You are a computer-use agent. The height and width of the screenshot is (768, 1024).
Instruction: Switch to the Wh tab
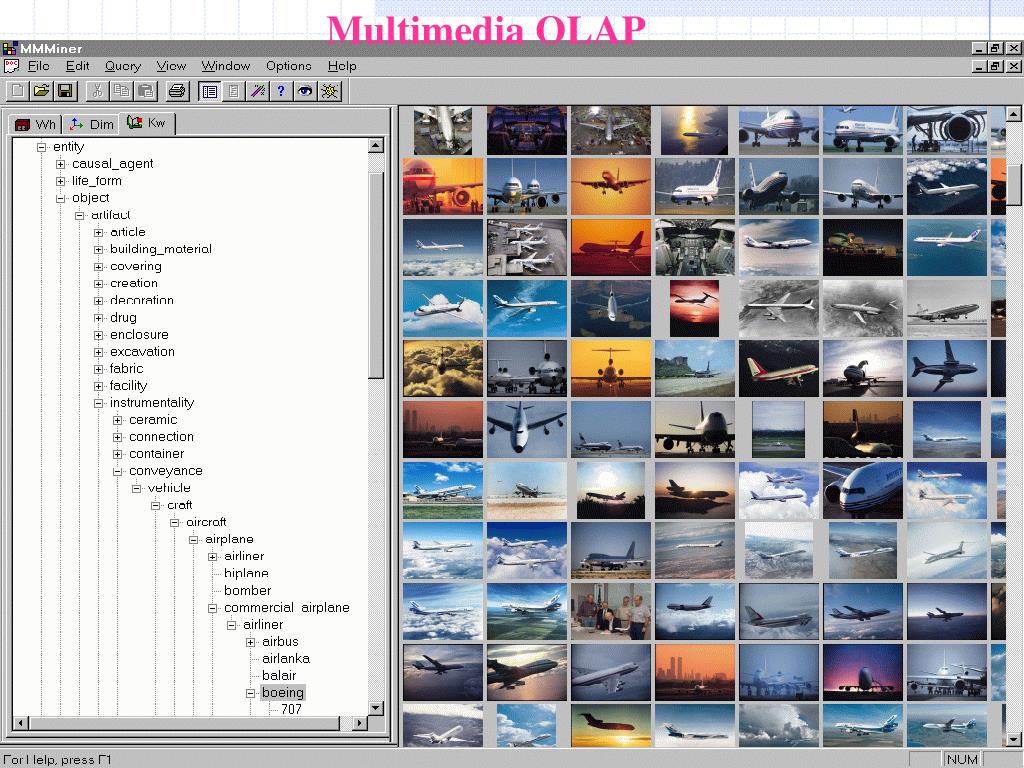35,124
